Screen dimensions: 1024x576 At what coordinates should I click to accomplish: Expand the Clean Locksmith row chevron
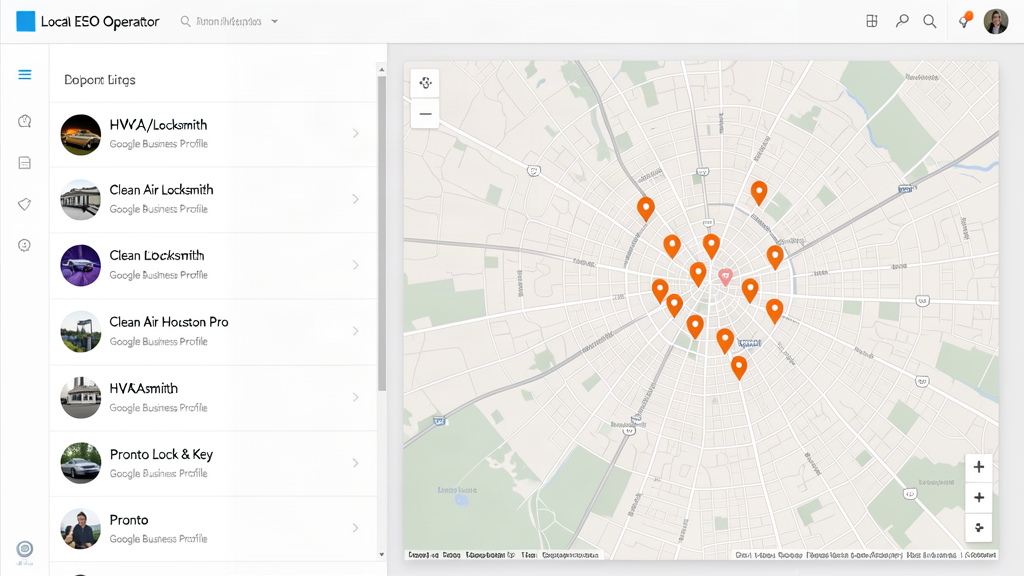(355, 265)
